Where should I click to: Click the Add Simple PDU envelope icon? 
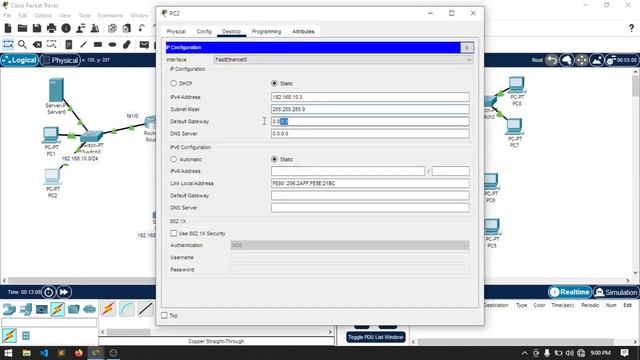pyautogui.click(x=144, y=44)
